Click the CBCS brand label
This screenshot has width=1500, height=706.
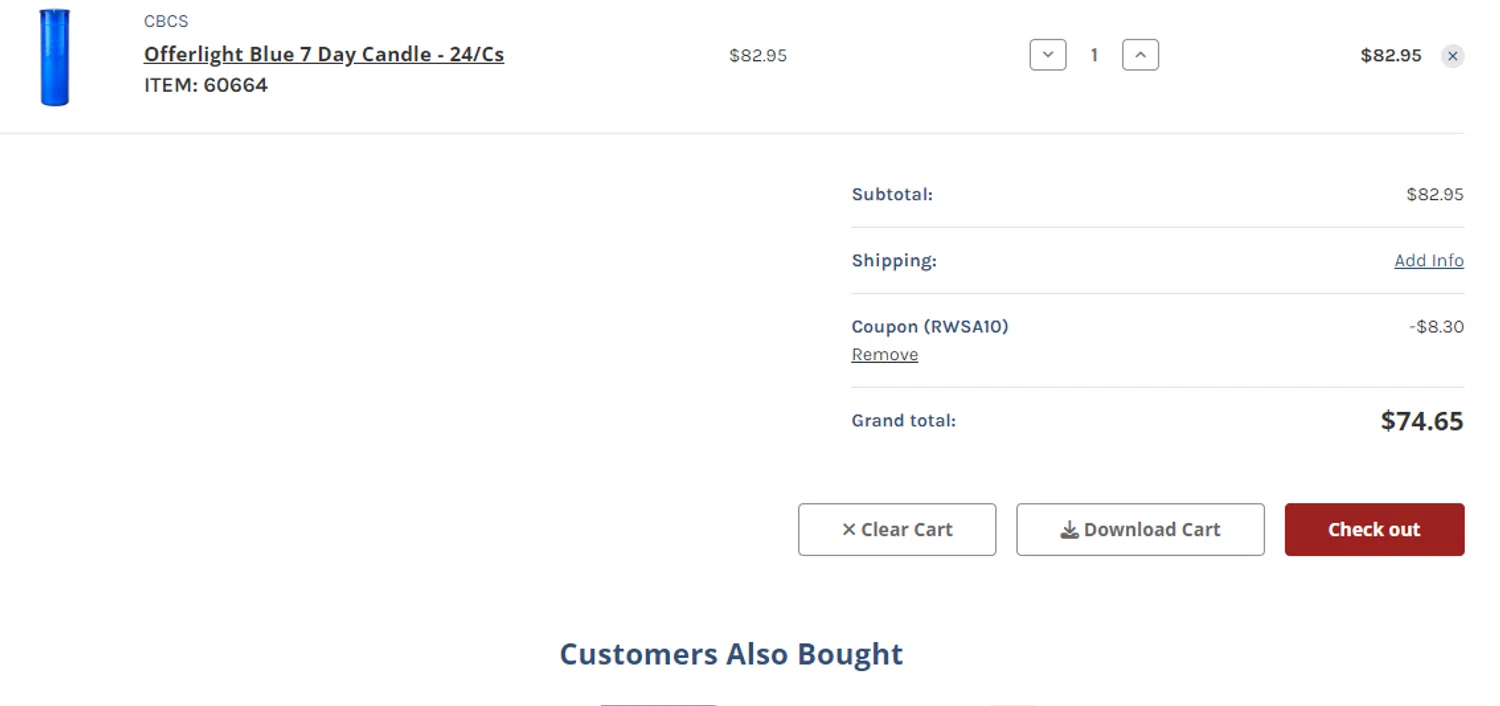tap(166, 21)
